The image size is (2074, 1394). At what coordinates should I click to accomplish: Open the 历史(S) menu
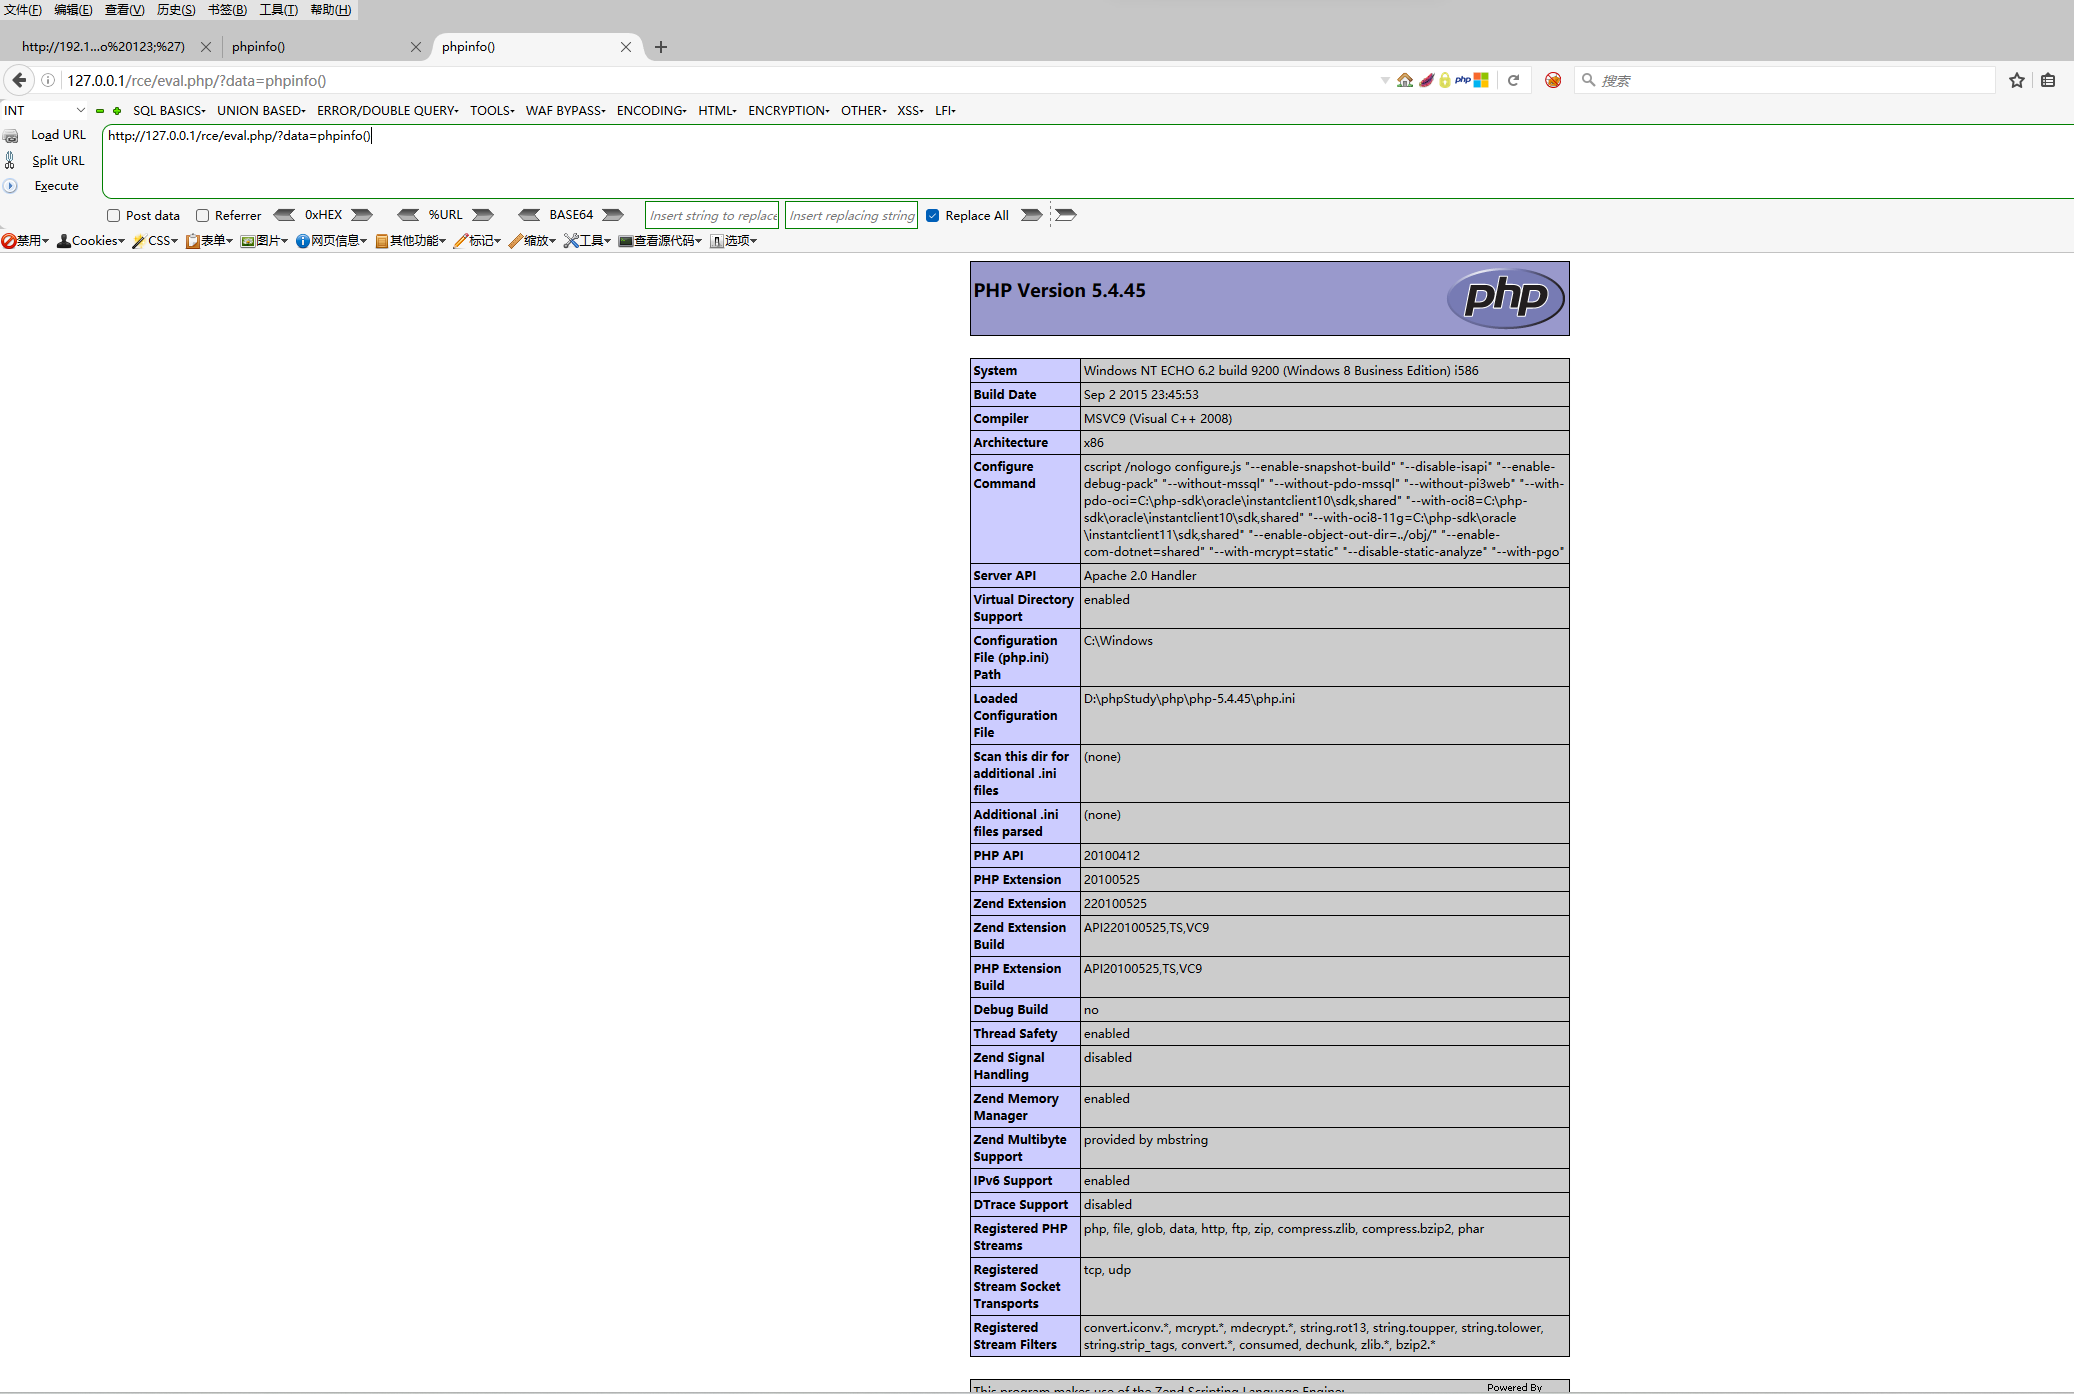[x=176, y=10]
